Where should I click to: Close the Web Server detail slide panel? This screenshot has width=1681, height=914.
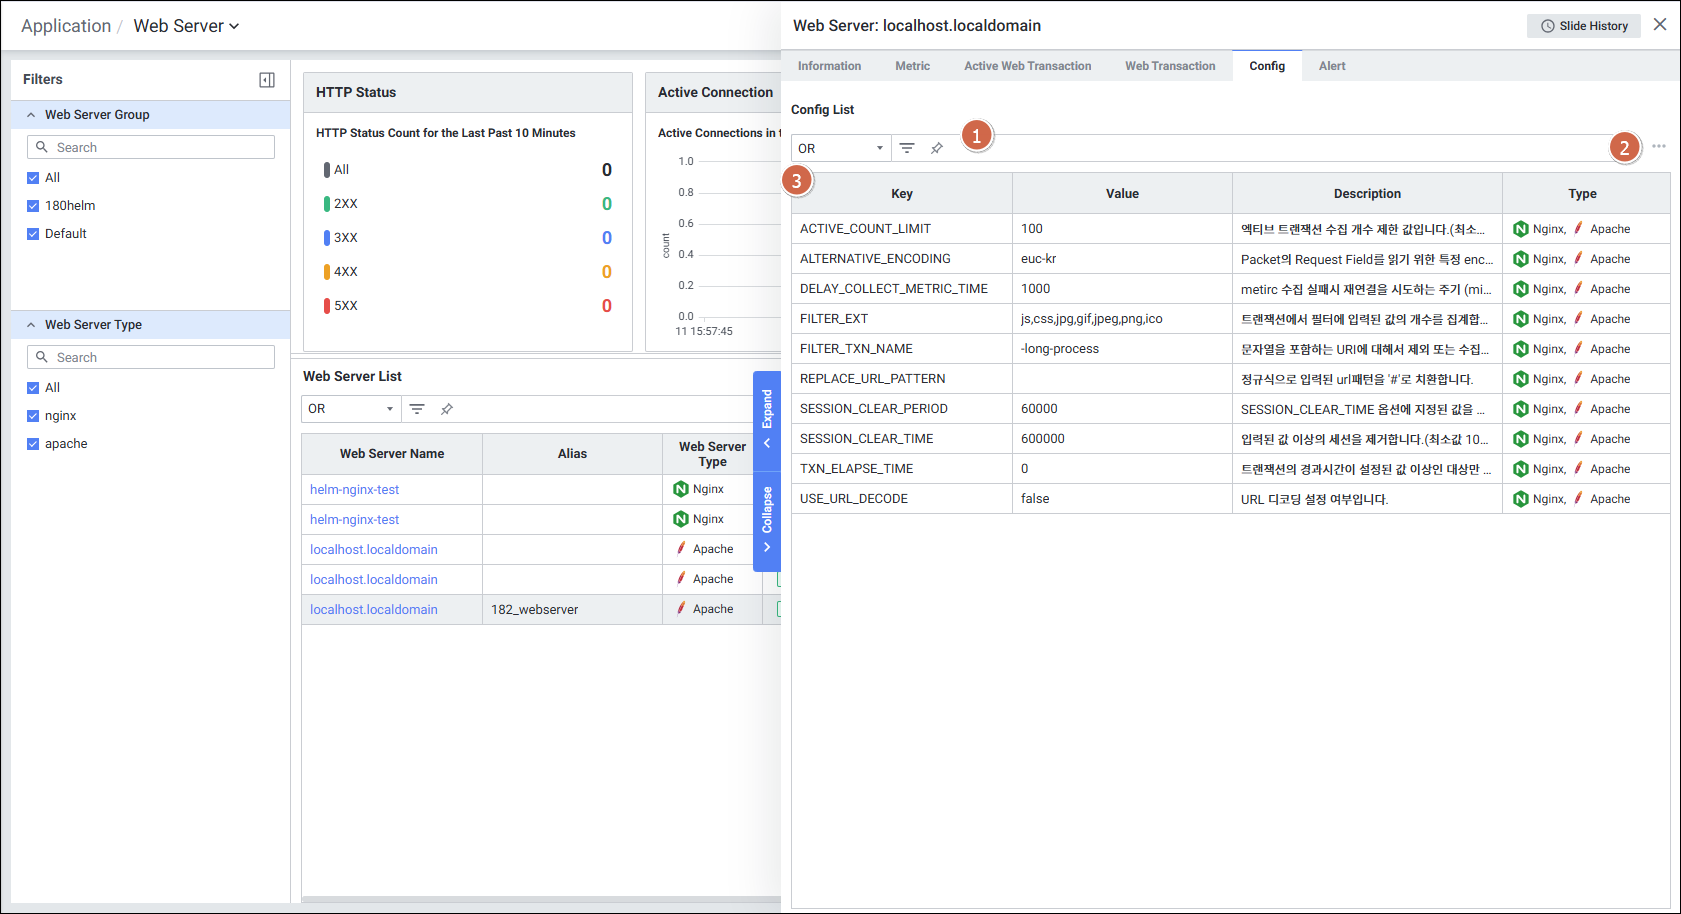pyautogui.click(x=1660, y=25)
